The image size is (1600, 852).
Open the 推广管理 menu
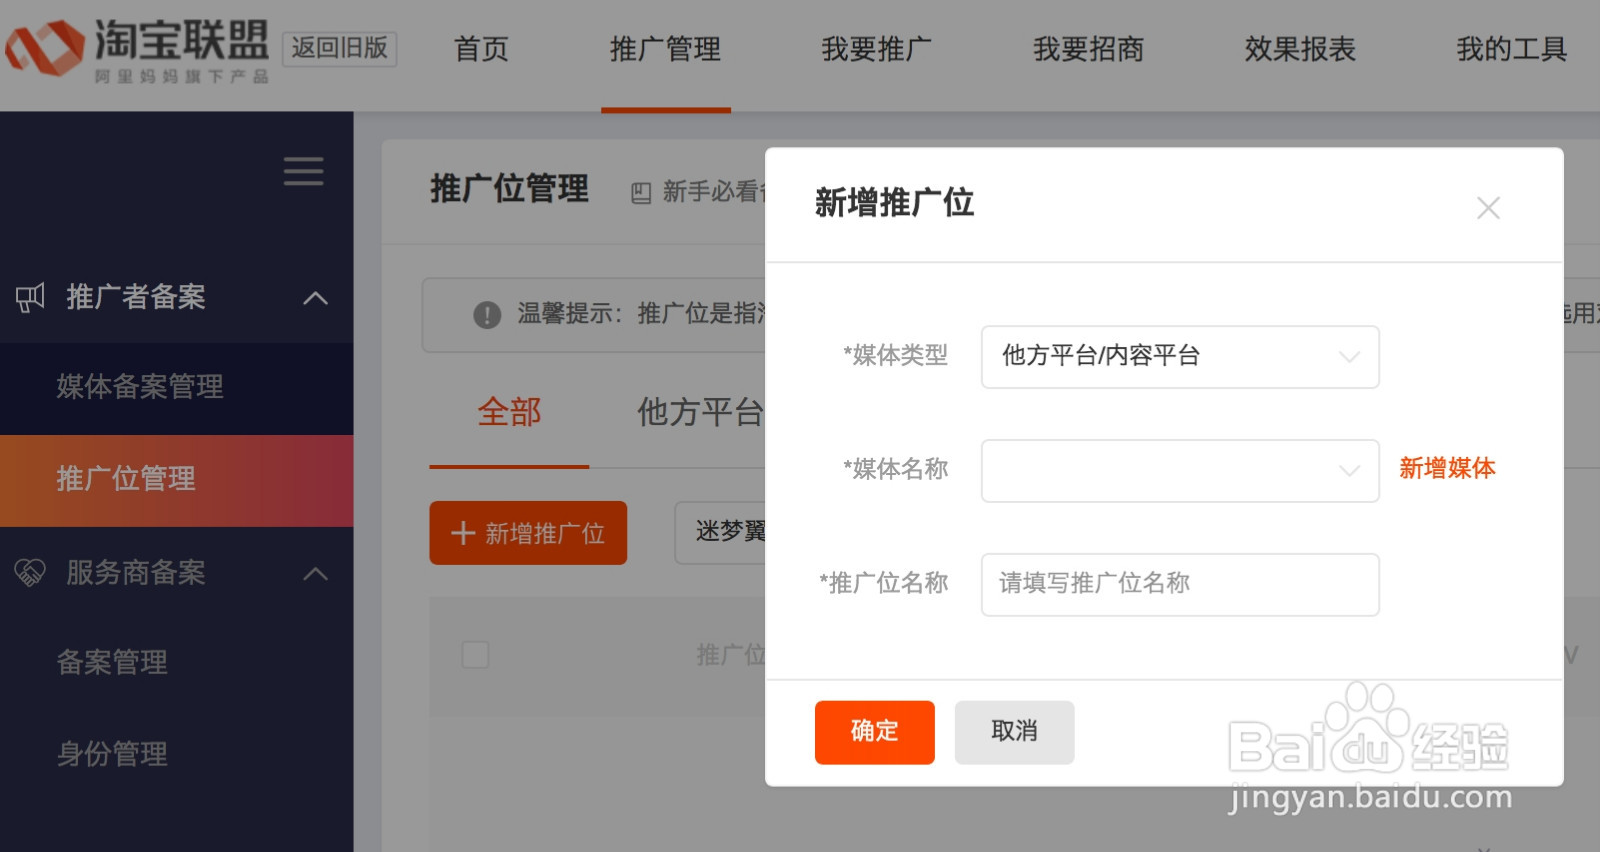point(665,48)
